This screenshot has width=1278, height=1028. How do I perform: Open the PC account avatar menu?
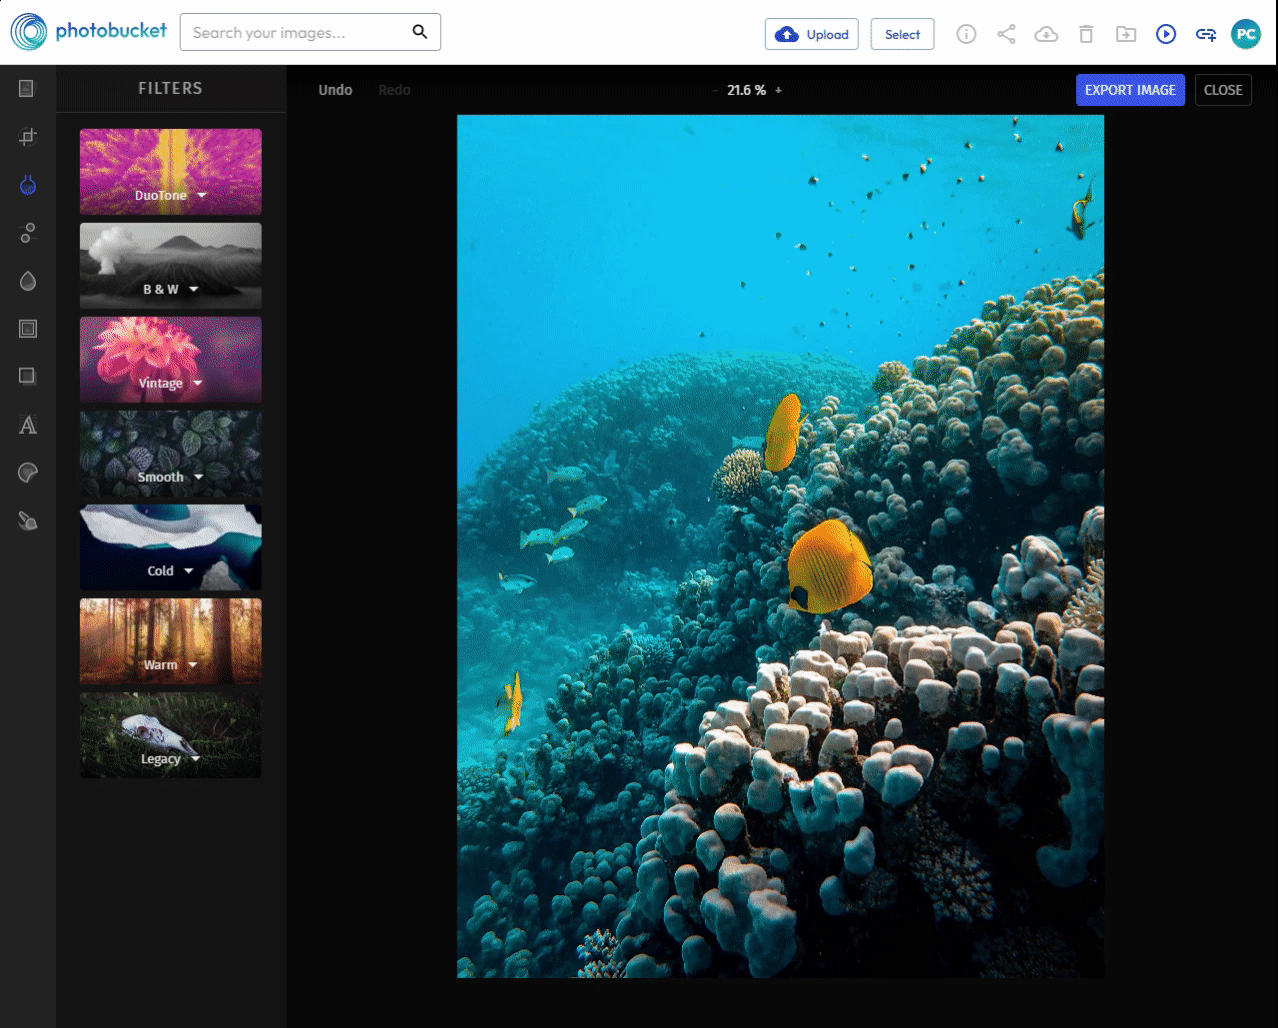pos(1245,34)
